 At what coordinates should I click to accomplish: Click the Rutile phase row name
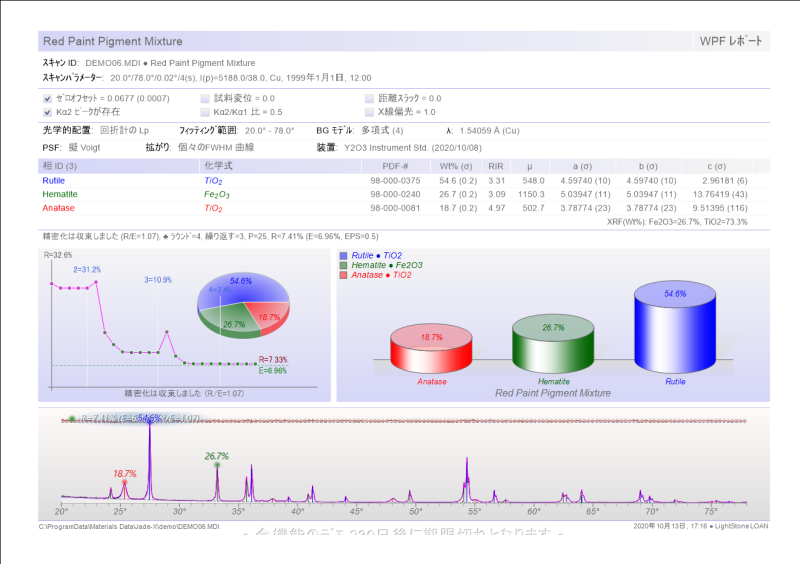click(x=53, y=180)
